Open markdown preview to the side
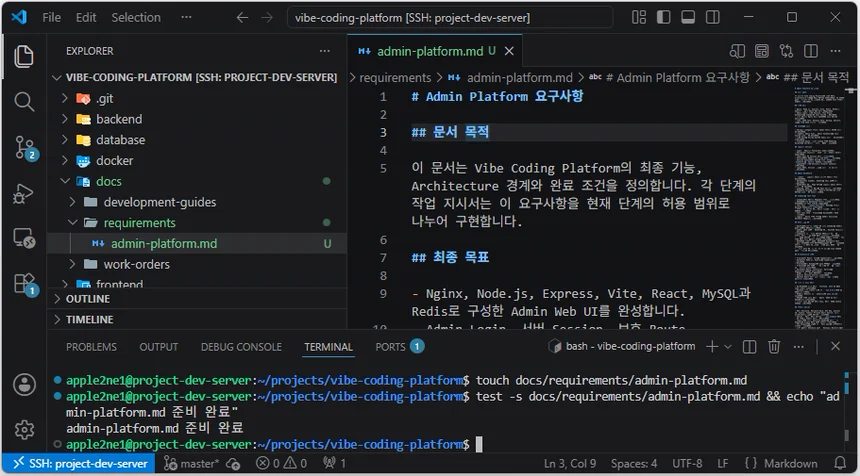Viewport: 860px width, 476px height. [x=737, y=51]
